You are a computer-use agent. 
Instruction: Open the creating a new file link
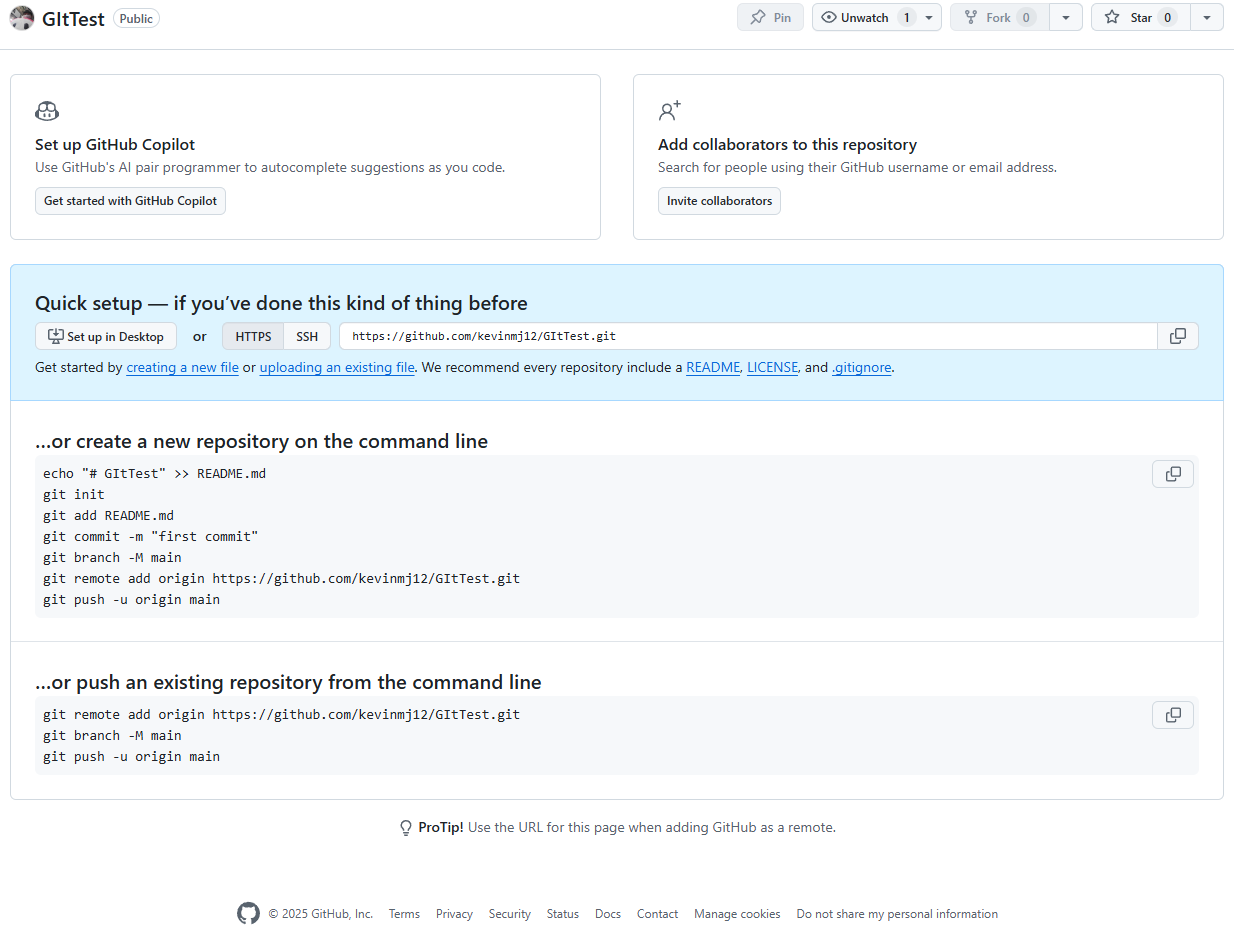click(182, 367)
